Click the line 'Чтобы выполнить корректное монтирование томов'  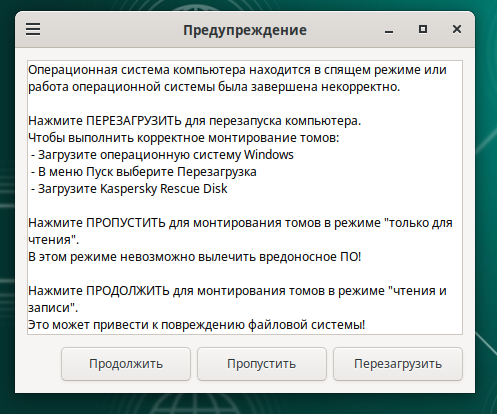point(183,138)
